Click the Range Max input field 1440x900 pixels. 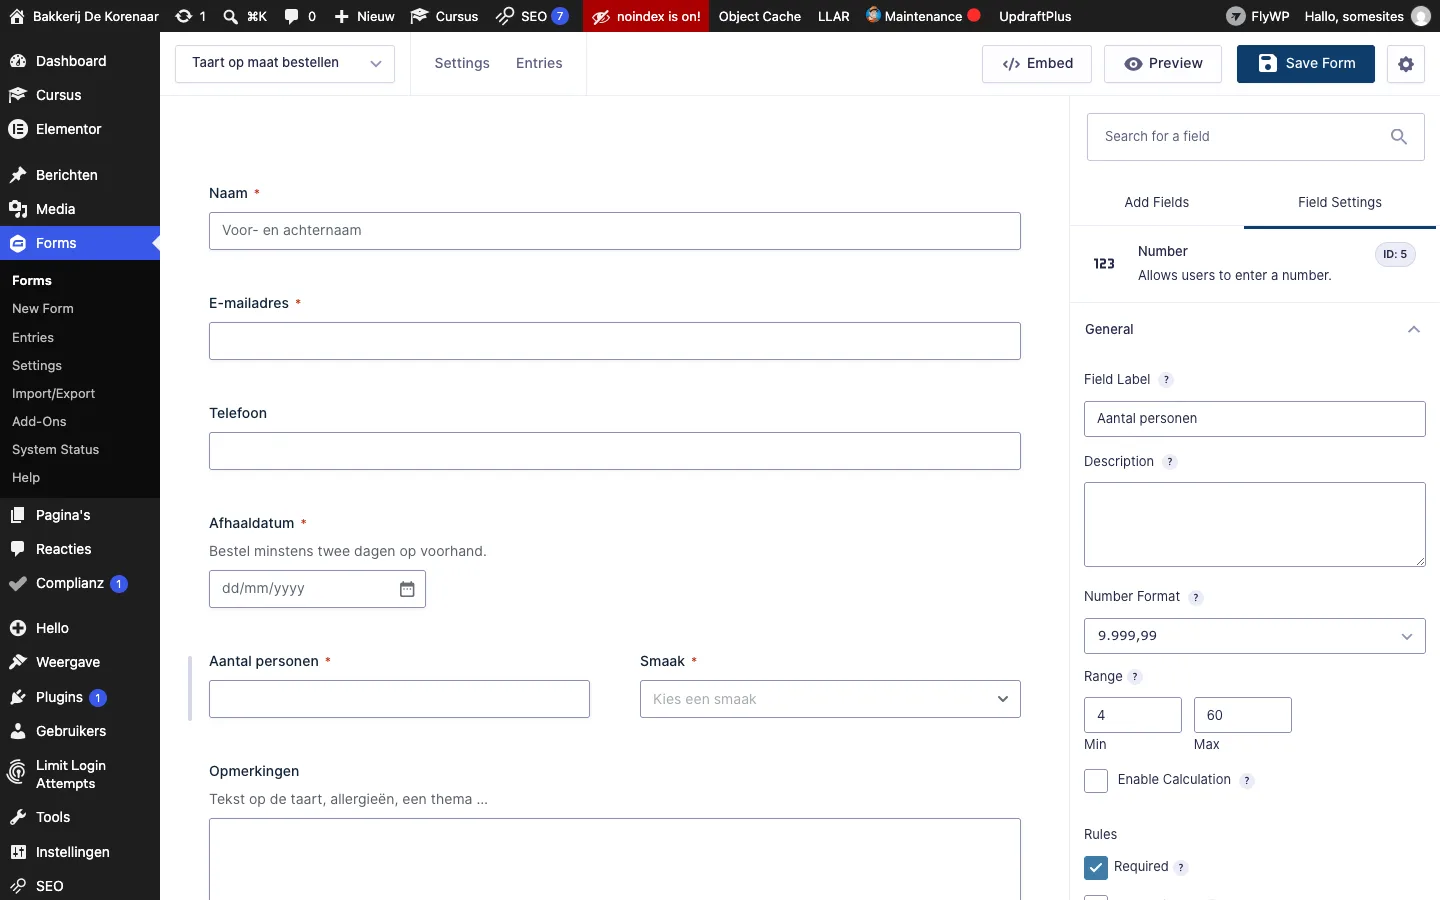tap(1243, 715)
